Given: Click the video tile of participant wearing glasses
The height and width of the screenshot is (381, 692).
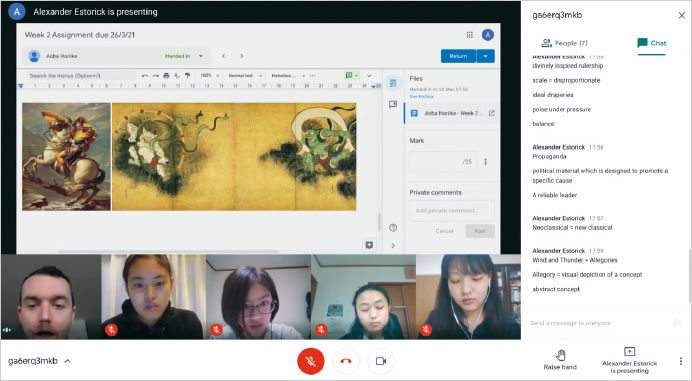Looking at the screenshot, I should pyautogui.click(x=258, y=297).
